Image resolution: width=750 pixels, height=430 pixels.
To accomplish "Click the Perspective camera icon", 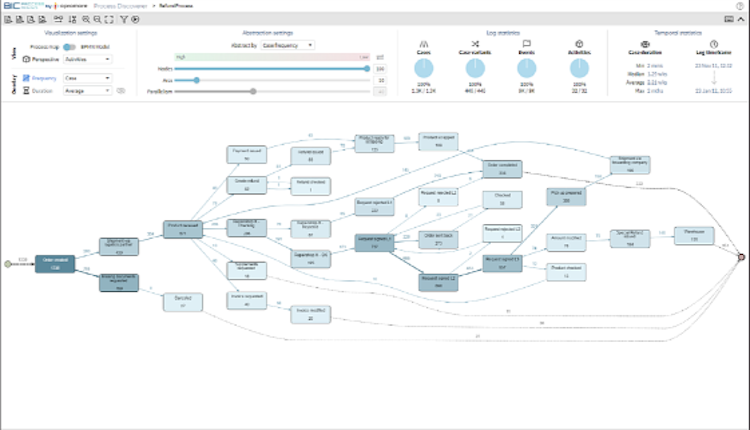I will coord(26,59).
